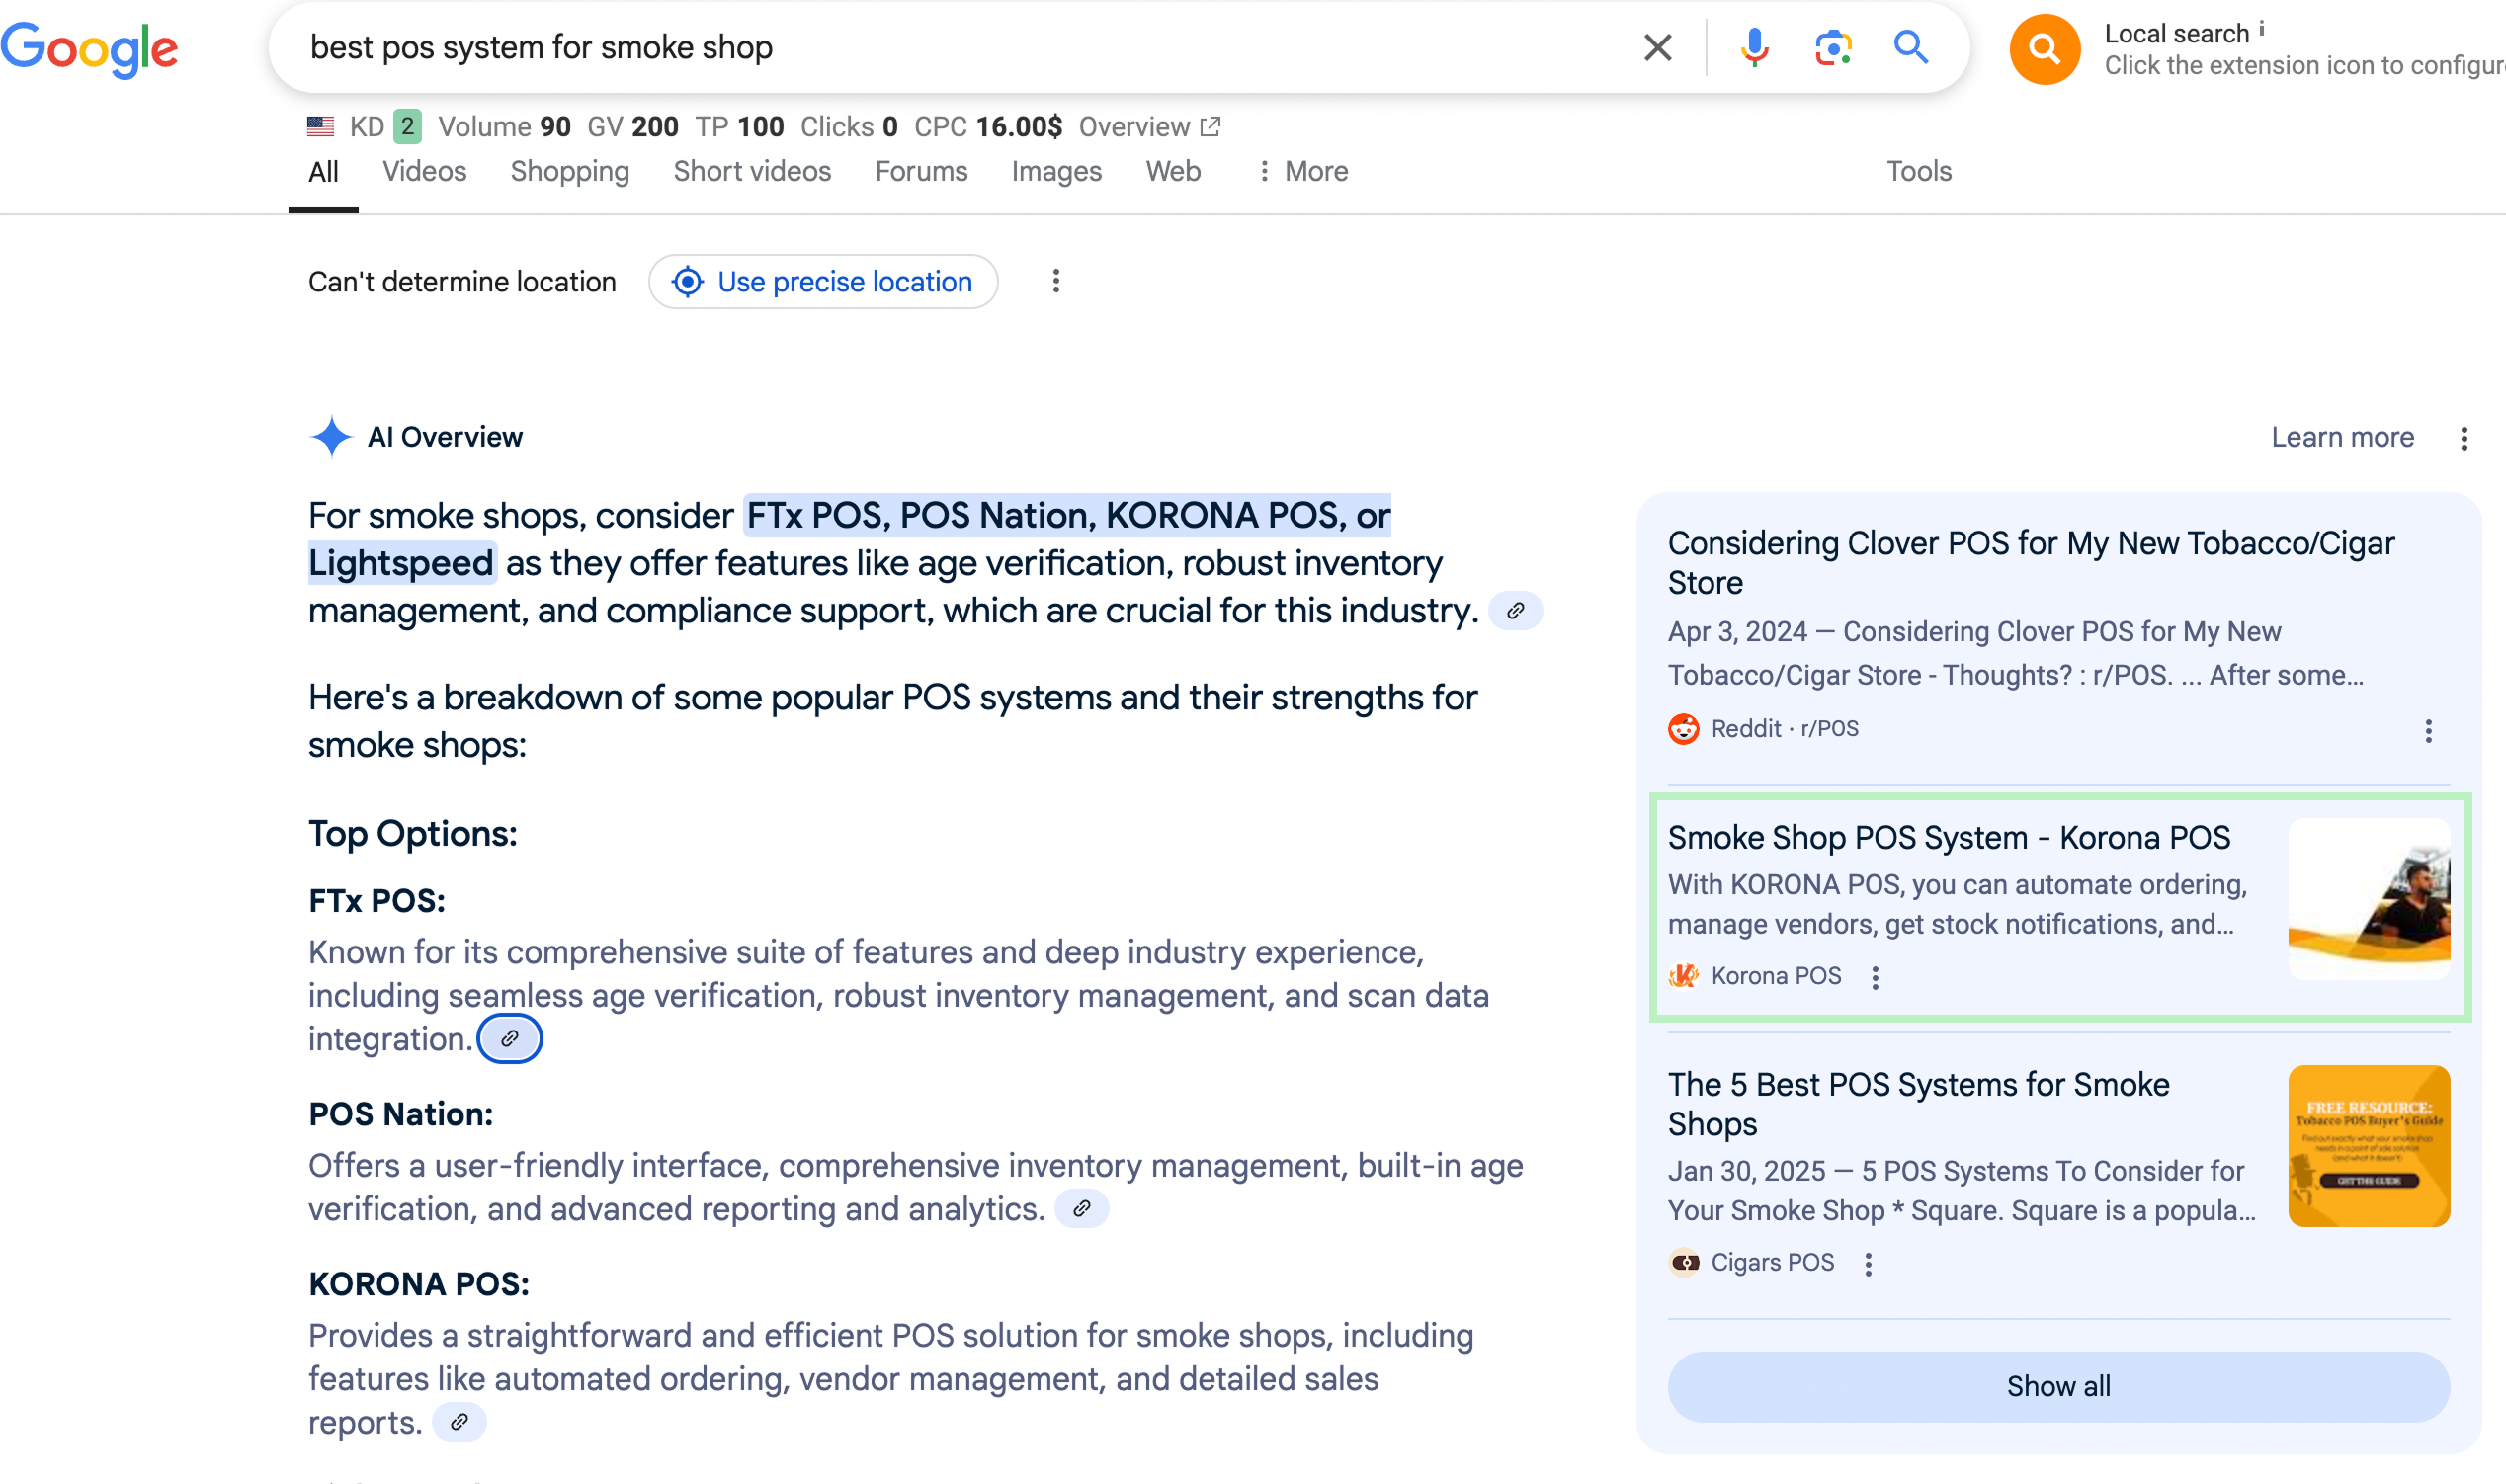
Task: Open the Overview keyword link
Action: 1149,127
